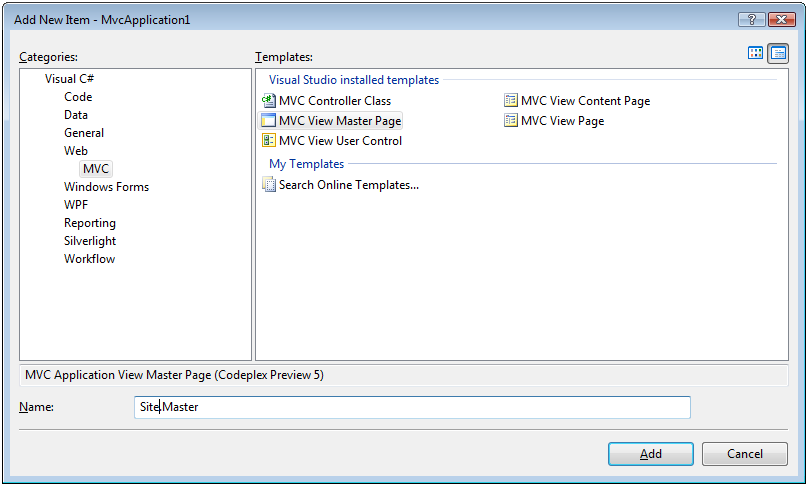Open the Windows Forms category
The width and height of the screenshot is (808, 486).
pos(106,187)
